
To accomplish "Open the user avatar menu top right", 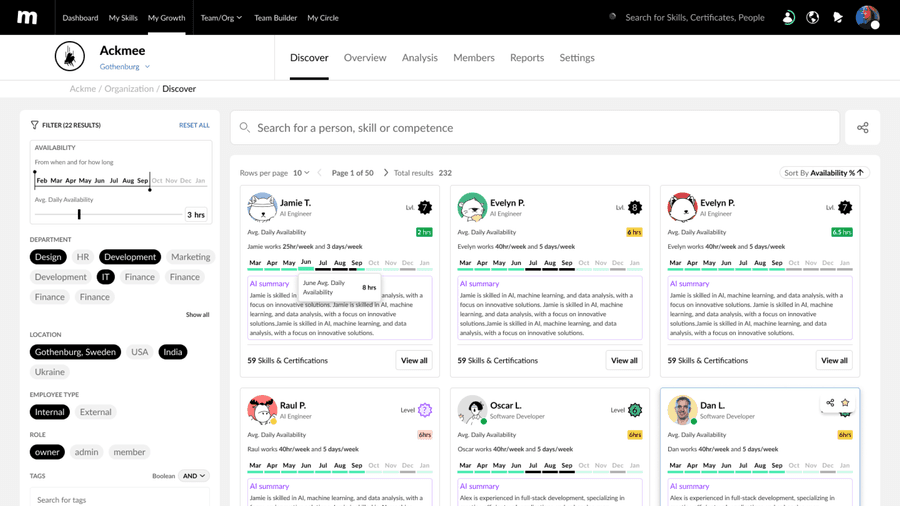I will pos(867,17).
